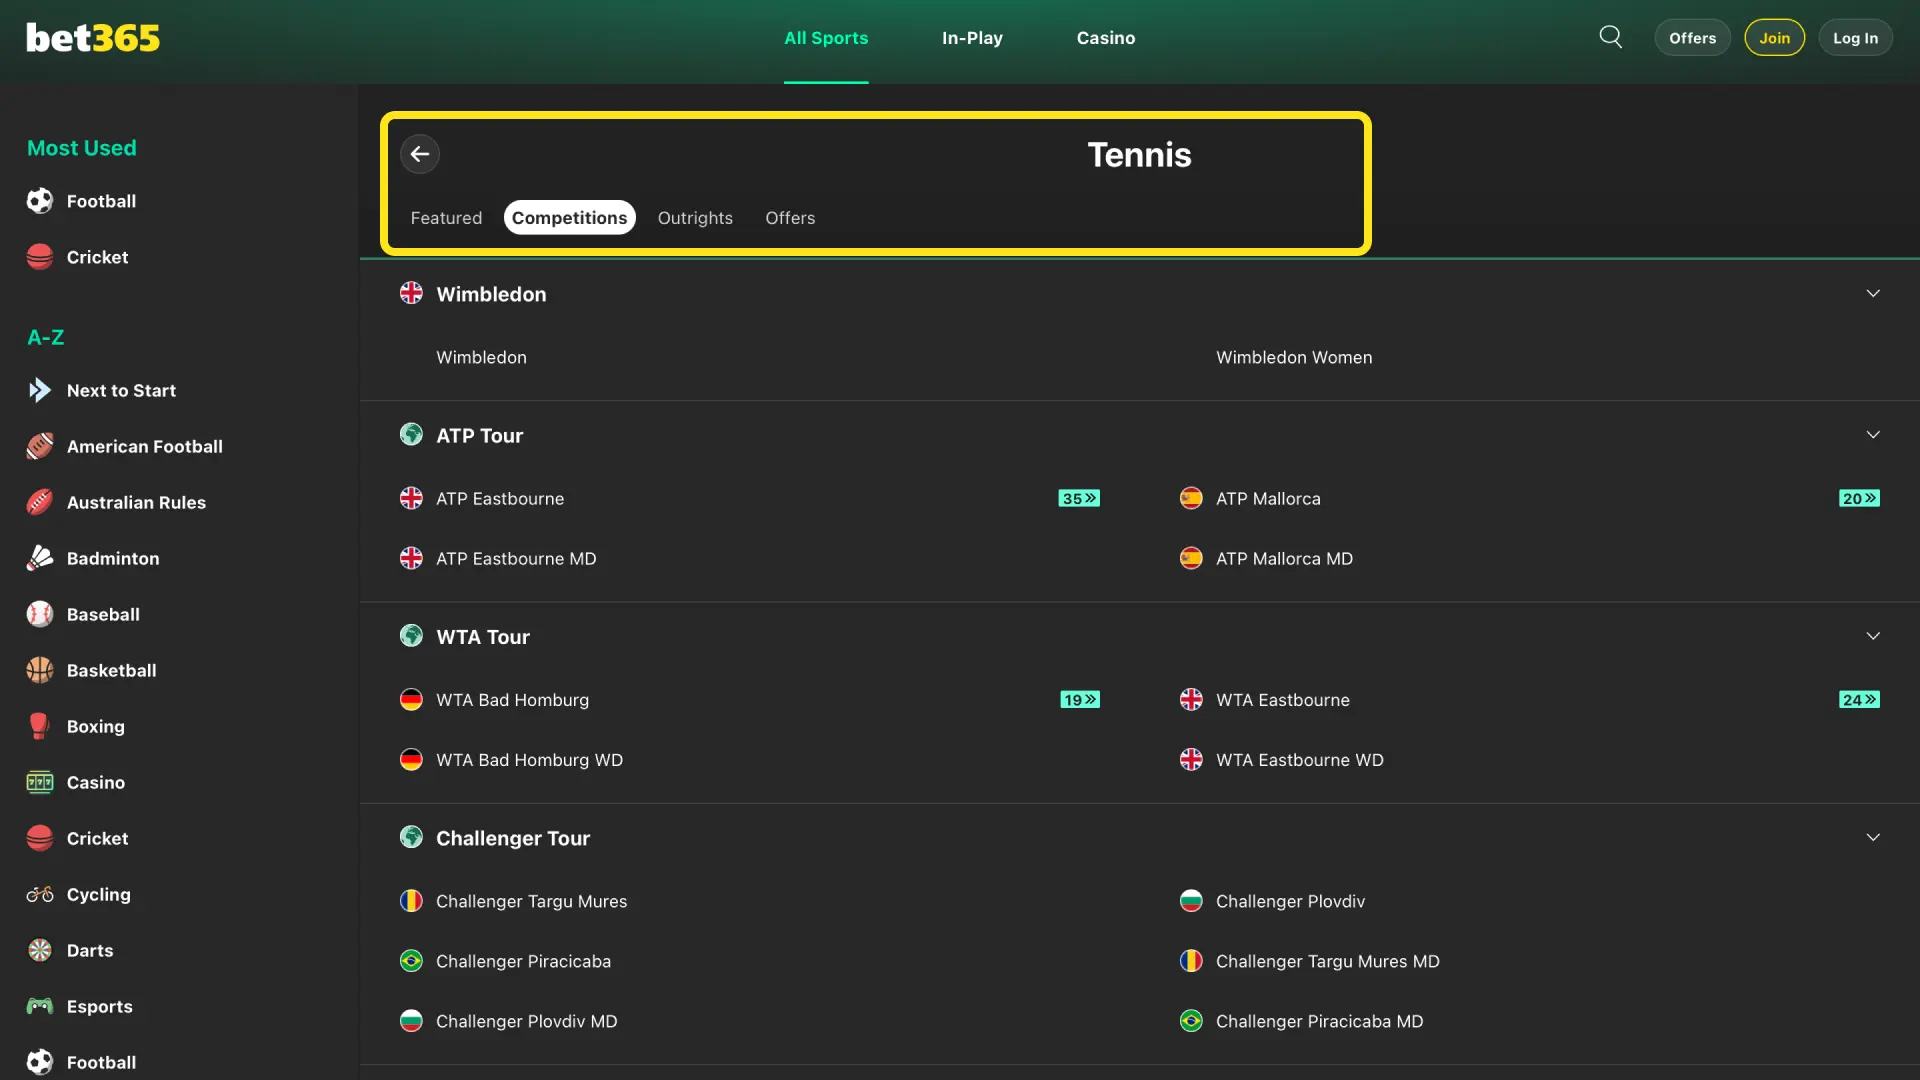Open Challenger Targu Mures MD competition
Image resolution: width=1920 pixels, height=1080 pixels.
(x=1328, y=961)
